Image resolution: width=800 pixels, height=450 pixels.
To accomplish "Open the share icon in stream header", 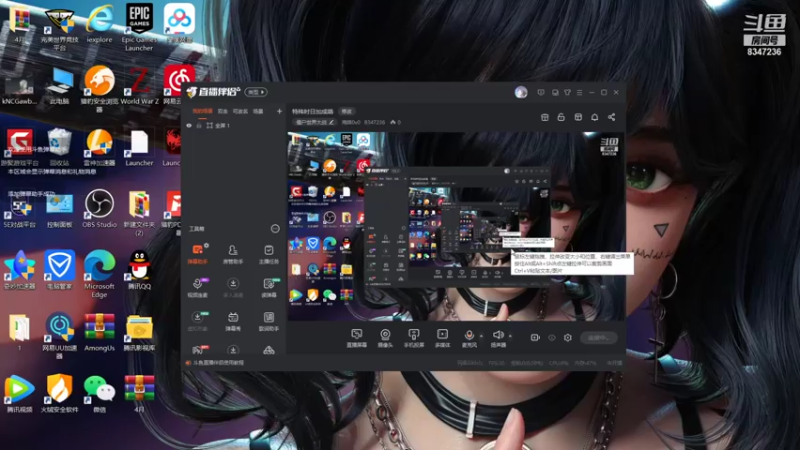I will tap(611, 117).
